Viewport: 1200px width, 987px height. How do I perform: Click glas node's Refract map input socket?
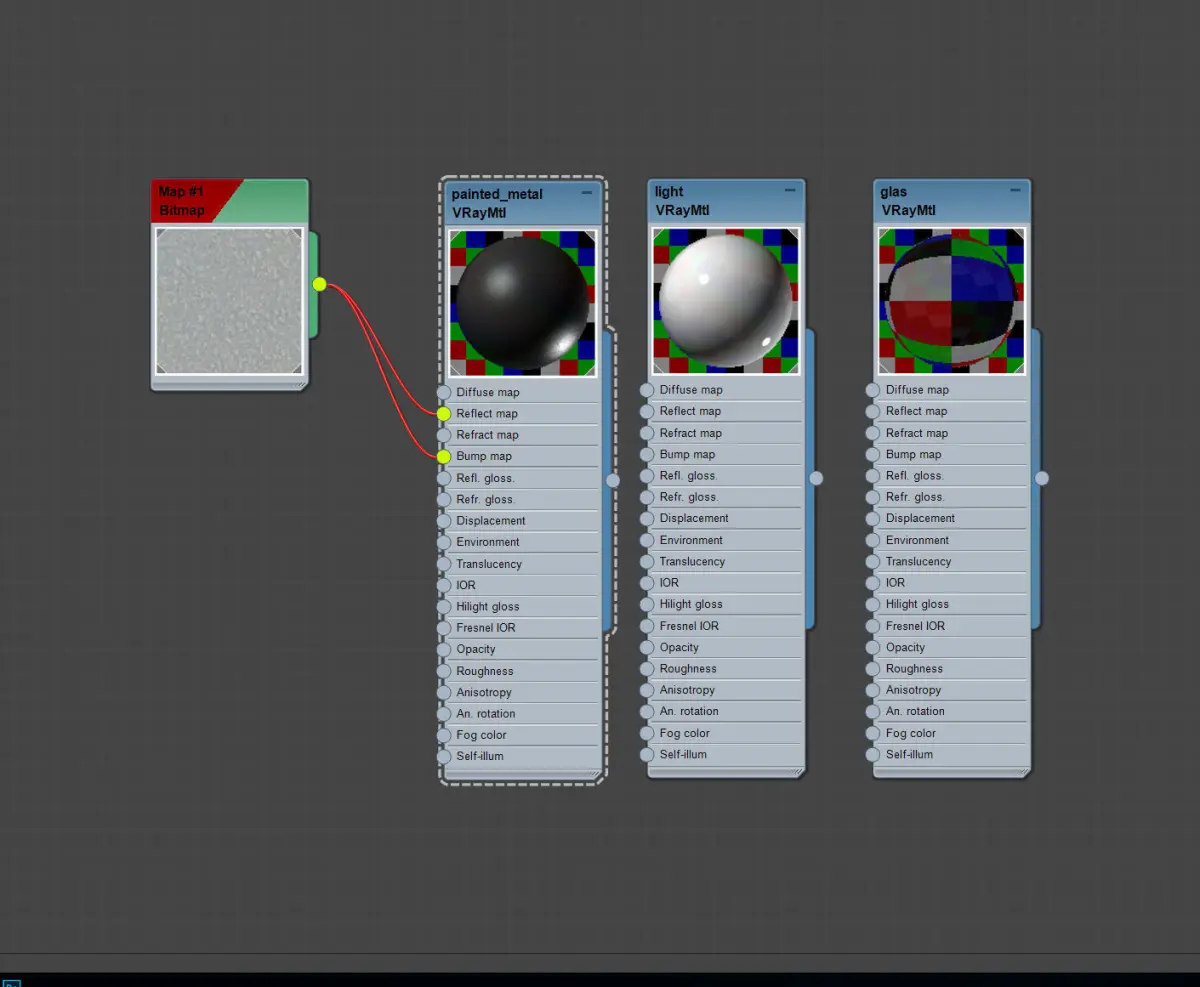873,433
